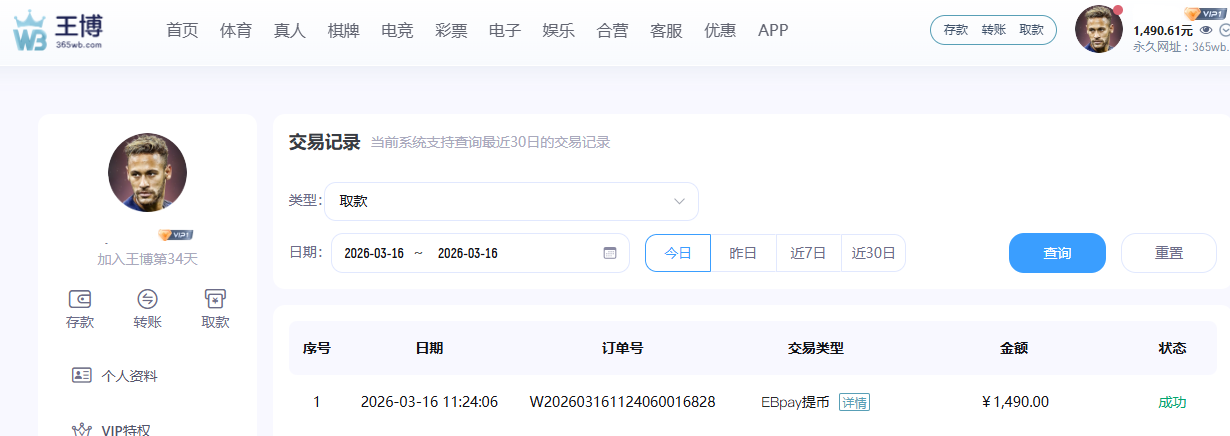Open the 优惠 navigation menu item

click(x=720, y=30)
